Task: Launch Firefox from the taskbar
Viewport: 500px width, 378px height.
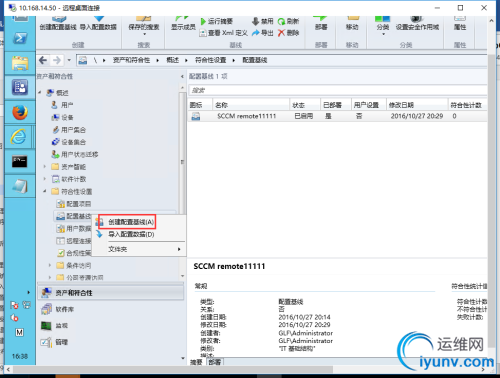Action: pos(20,113)
